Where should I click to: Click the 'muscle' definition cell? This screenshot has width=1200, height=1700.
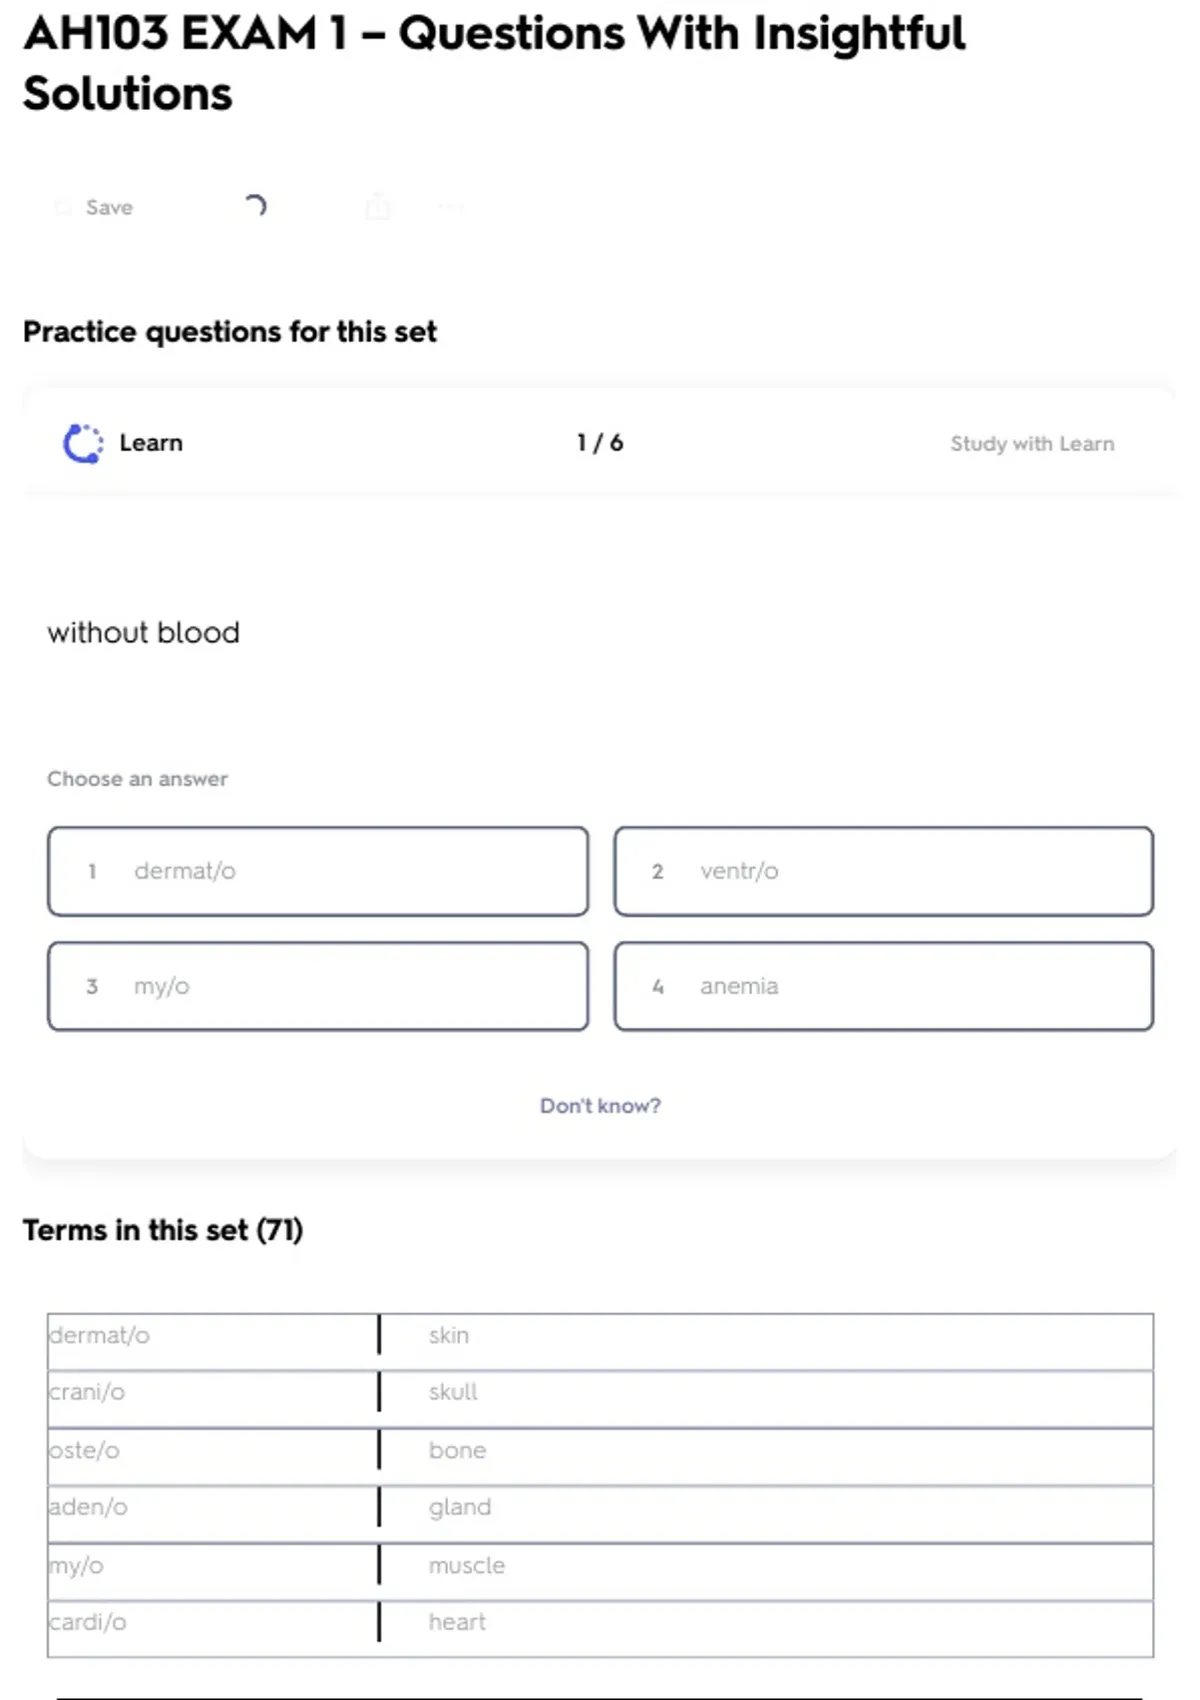pyautogui.click(x=467, y=1566)
